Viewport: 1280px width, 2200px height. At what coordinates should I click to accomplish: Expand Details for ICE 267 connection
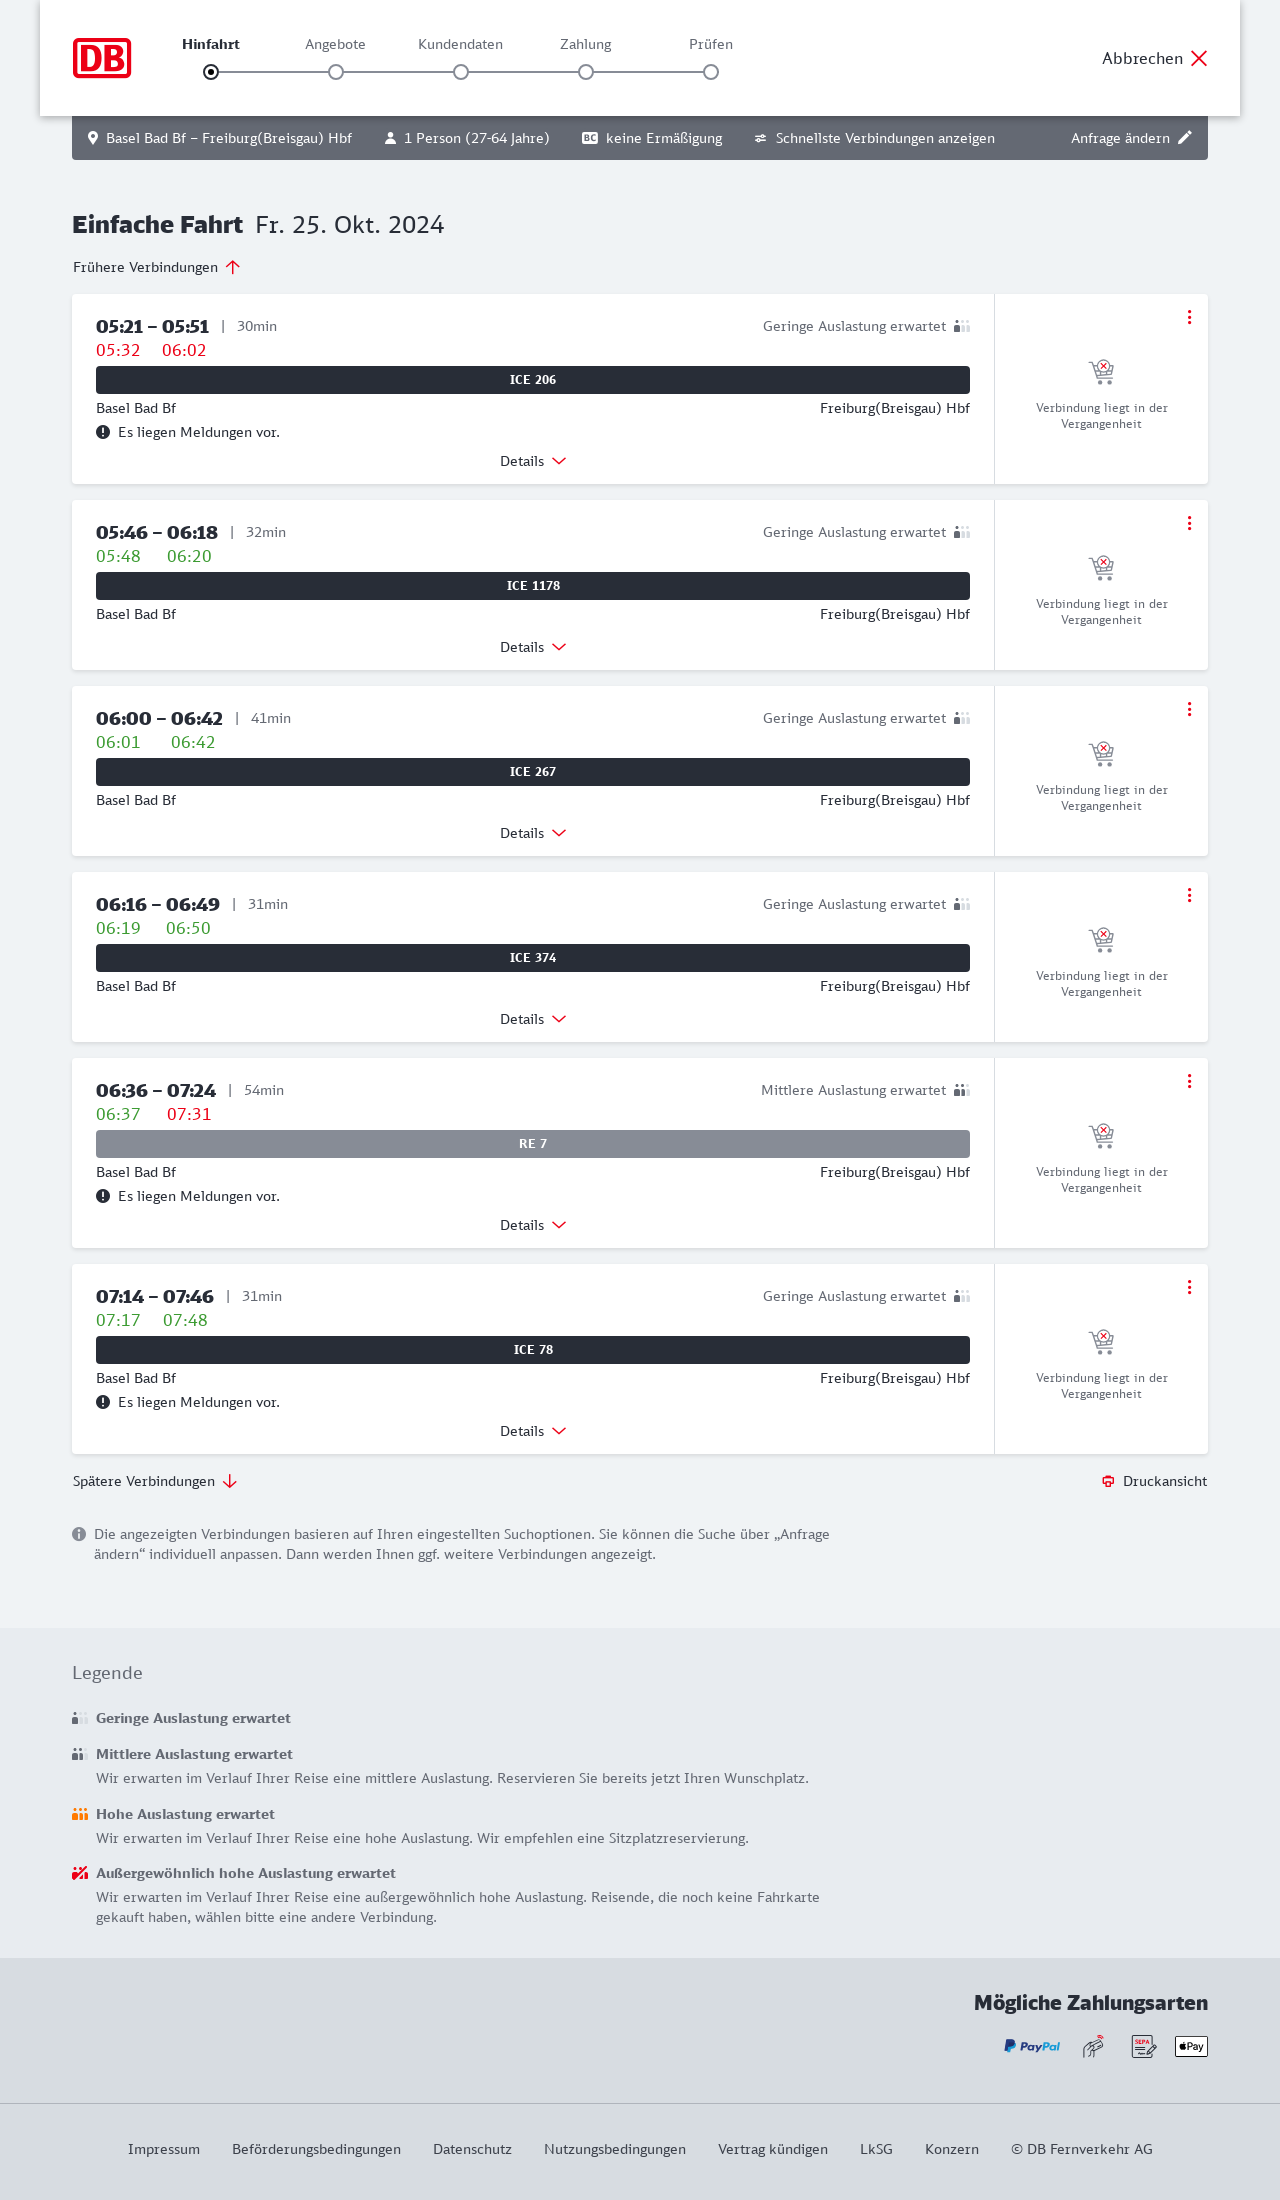[x=533, y=833]
